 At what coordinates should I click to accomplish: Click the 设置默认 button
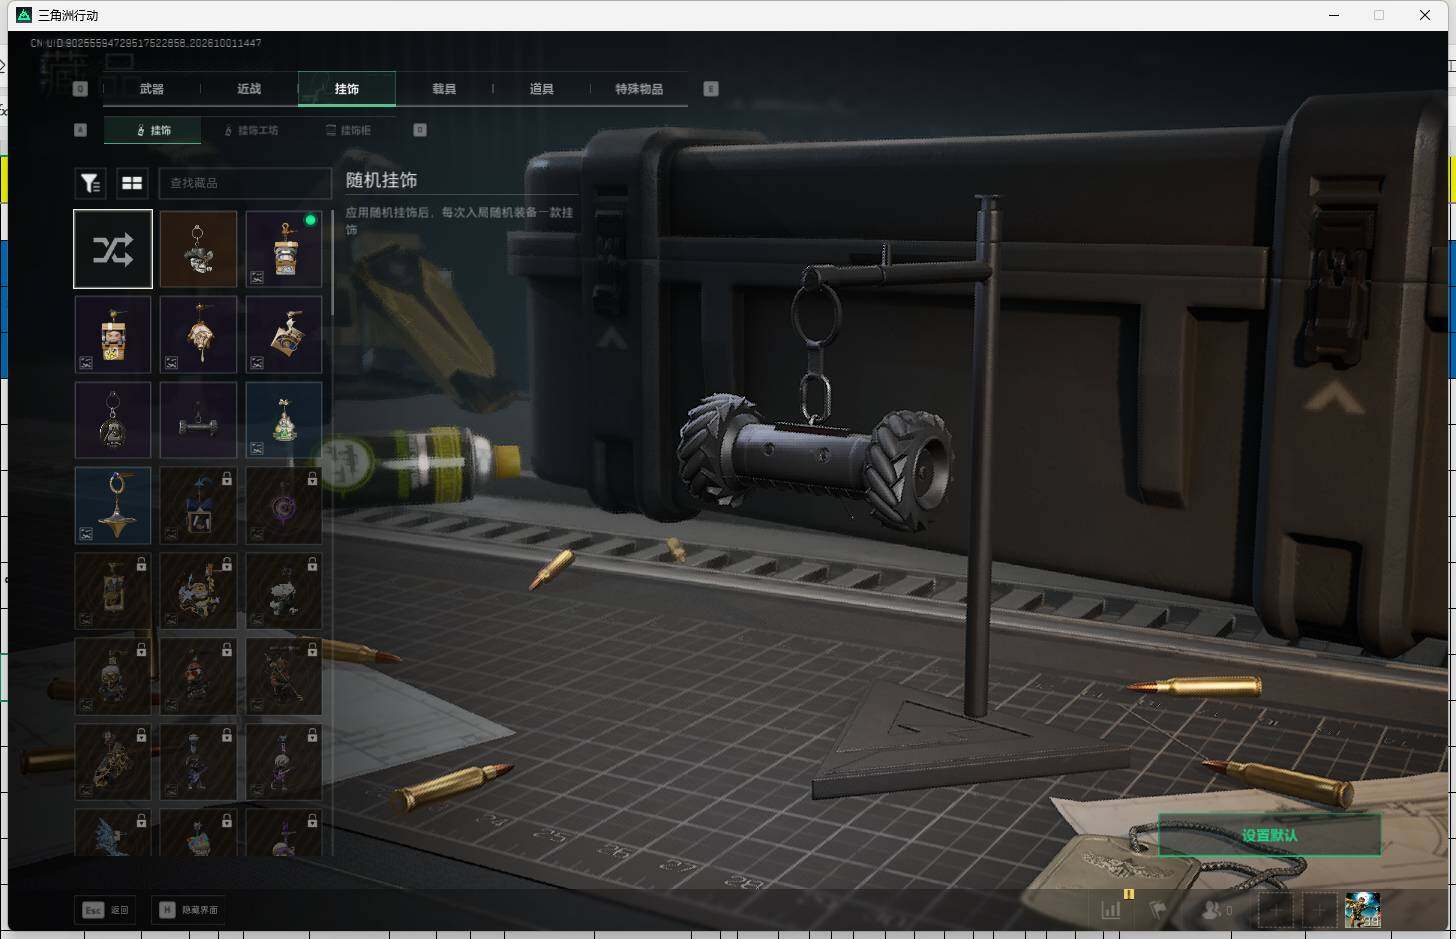(x=1269, y=835)
